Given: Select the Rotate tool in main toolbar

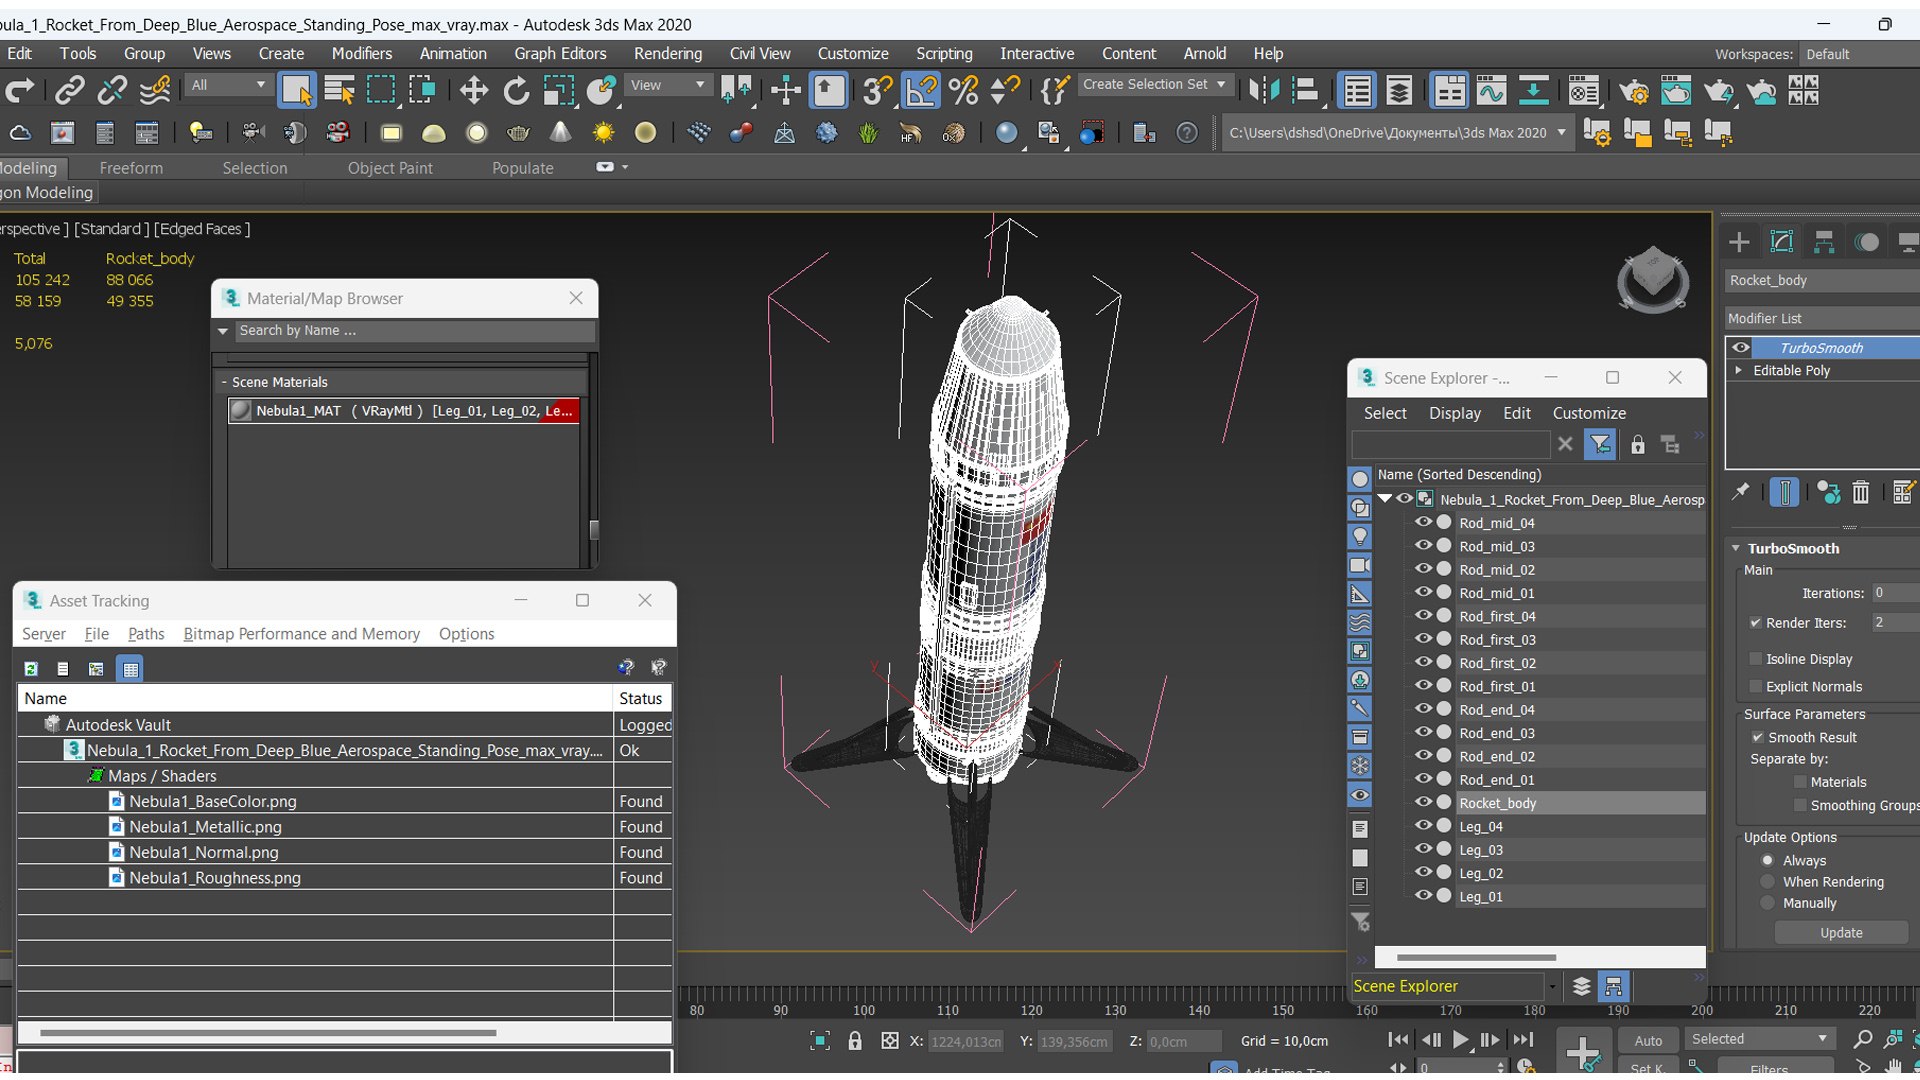Looking at the screenshot, I should [516, 91].
